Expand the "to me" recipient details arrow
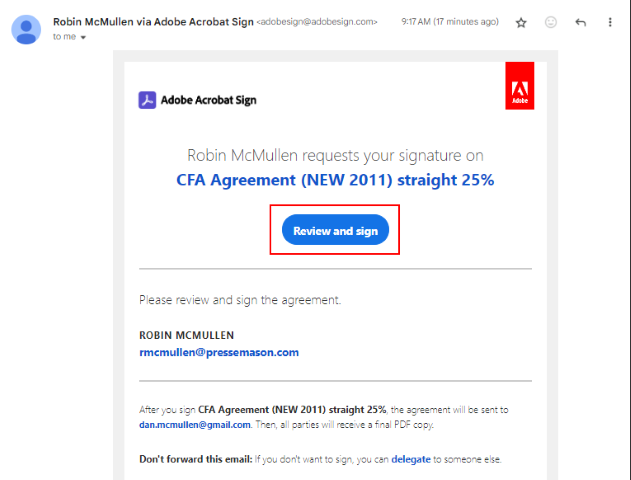The width and height of the screenshot is (631, 480). point(84,37)
